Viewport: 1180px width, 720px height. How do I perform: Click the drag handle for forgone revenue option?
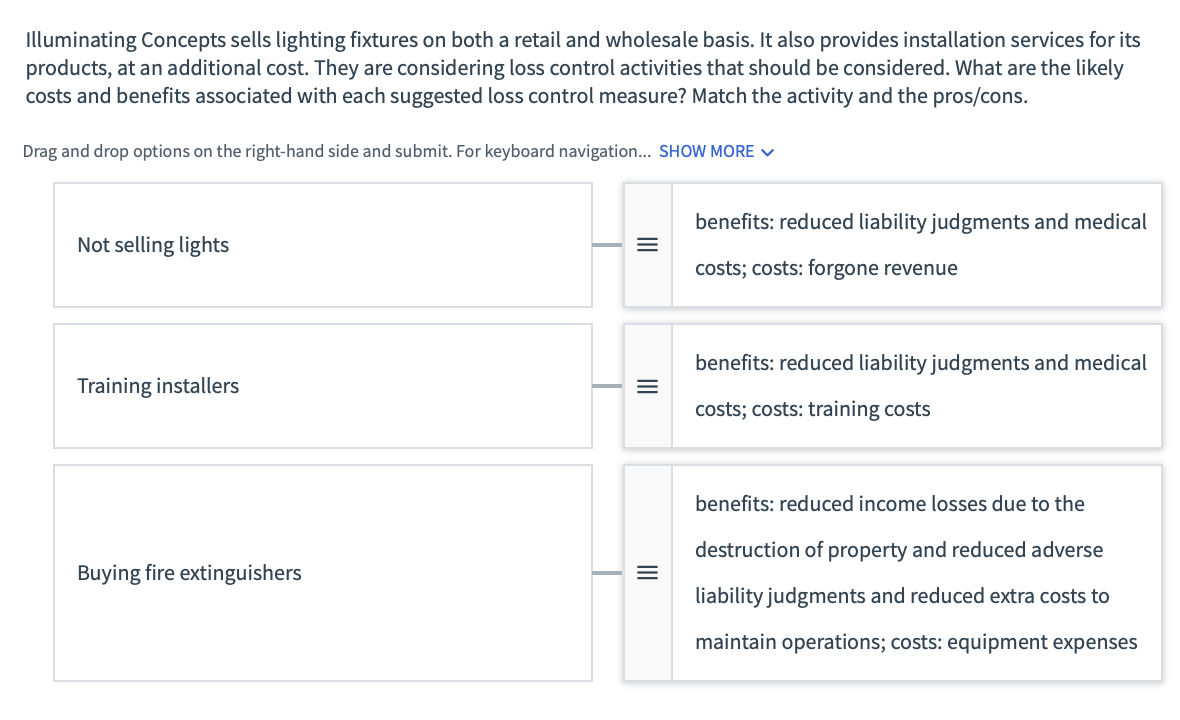tap(647, 245)
